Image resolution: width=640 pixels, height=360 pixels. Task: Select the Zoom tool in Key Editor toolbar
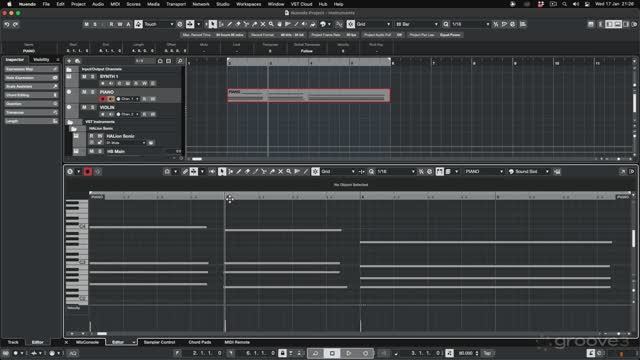(x=289, y=171)
